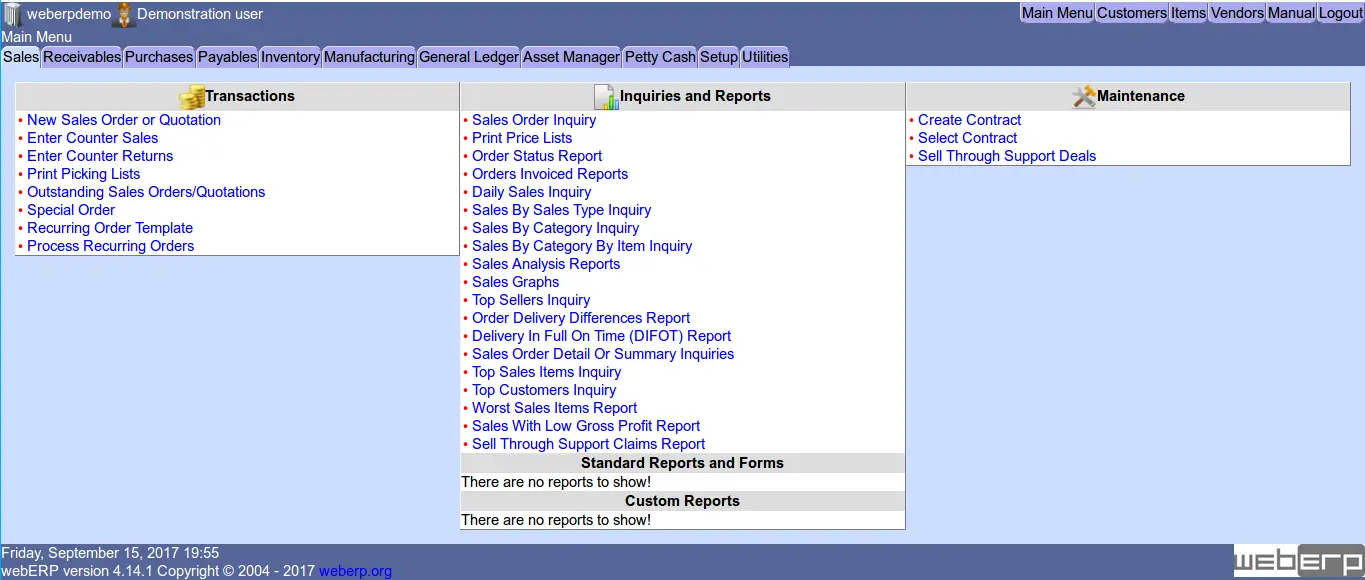Click the Create Contract link

[970, 120]
